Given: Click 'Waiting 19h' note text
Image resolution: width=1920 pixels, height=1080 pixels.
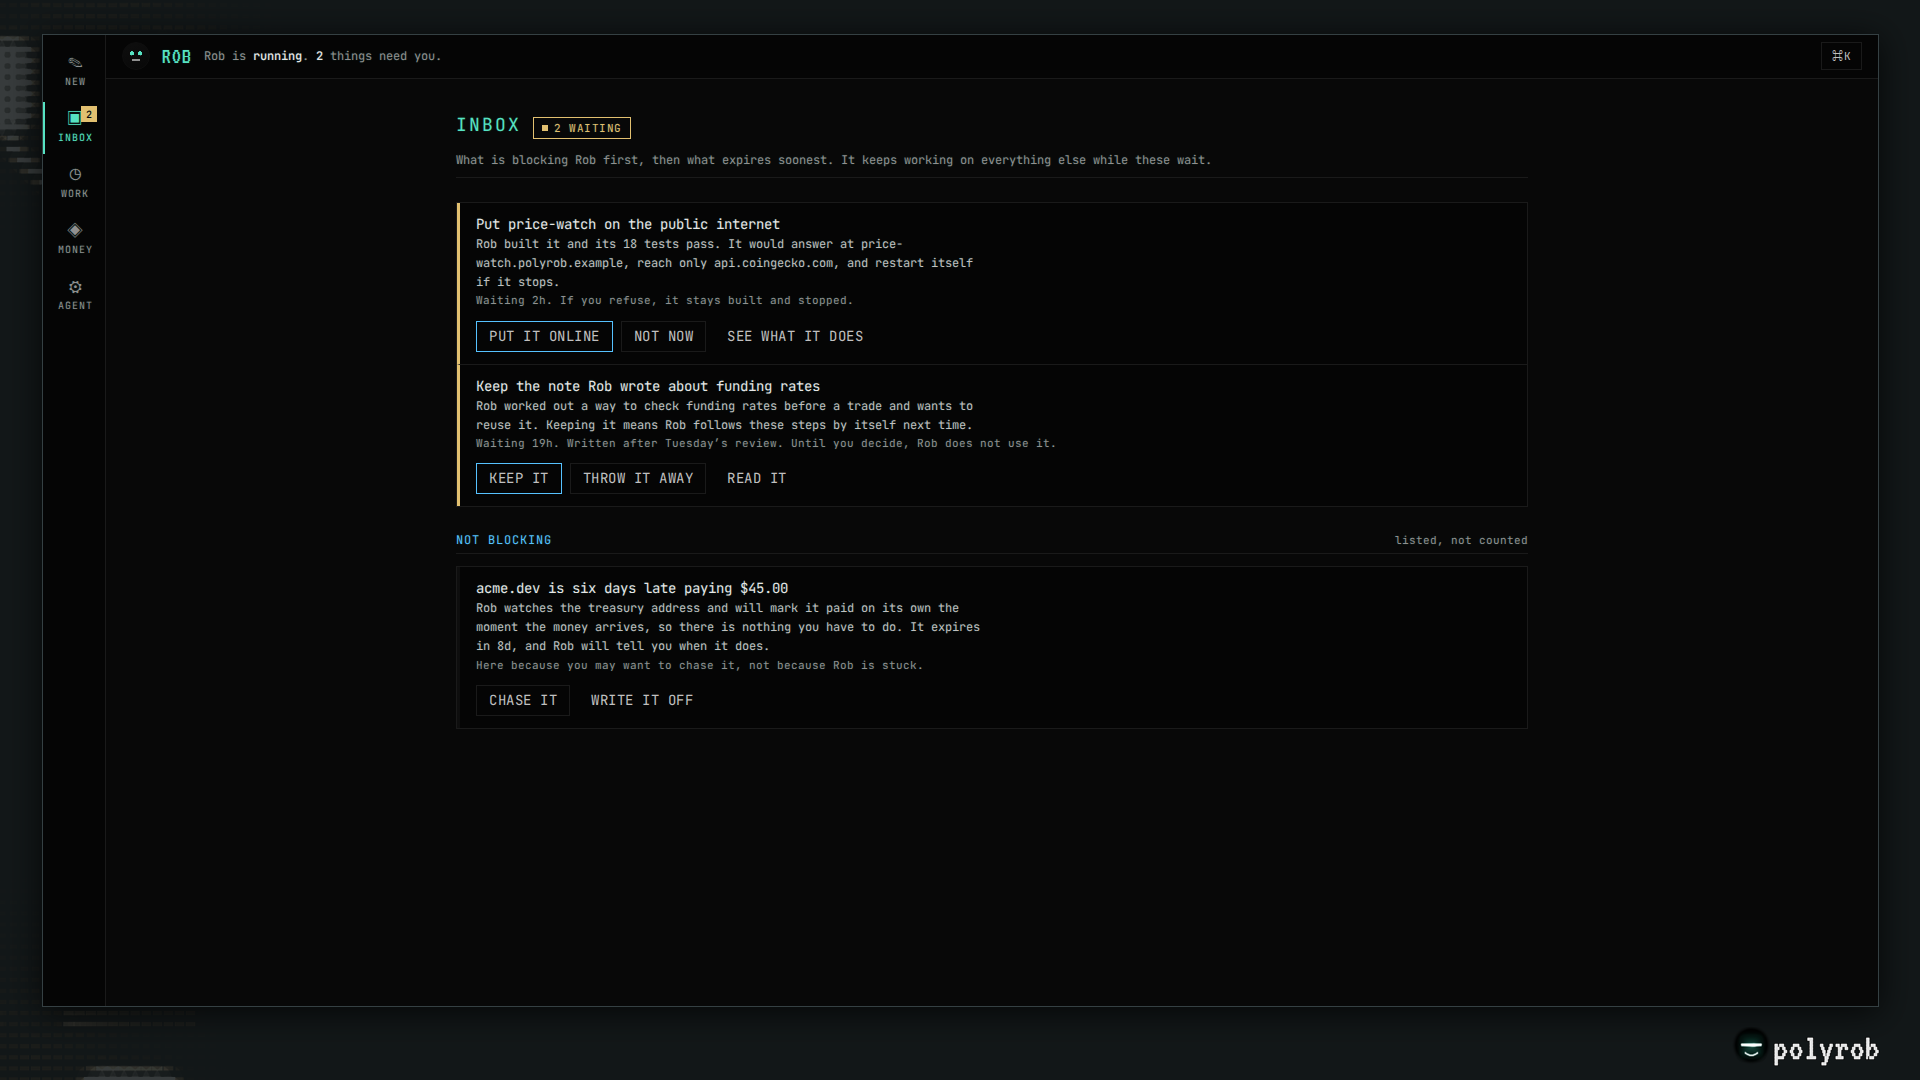Looking at the screenshot, I should 766,443.
